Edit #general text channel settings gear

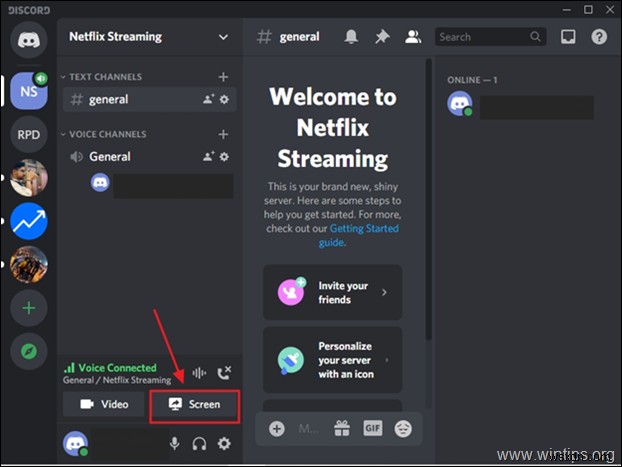224,99
